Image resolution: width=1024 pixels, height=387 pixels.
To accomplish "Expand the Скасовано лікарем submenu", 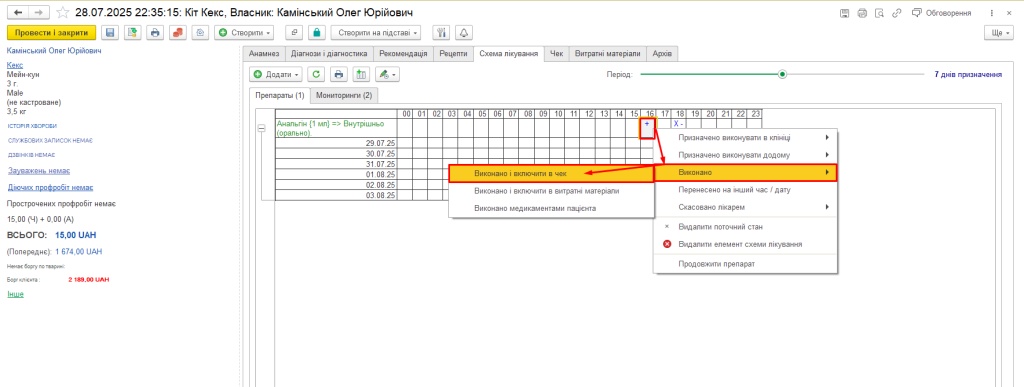I will (745, 207).
